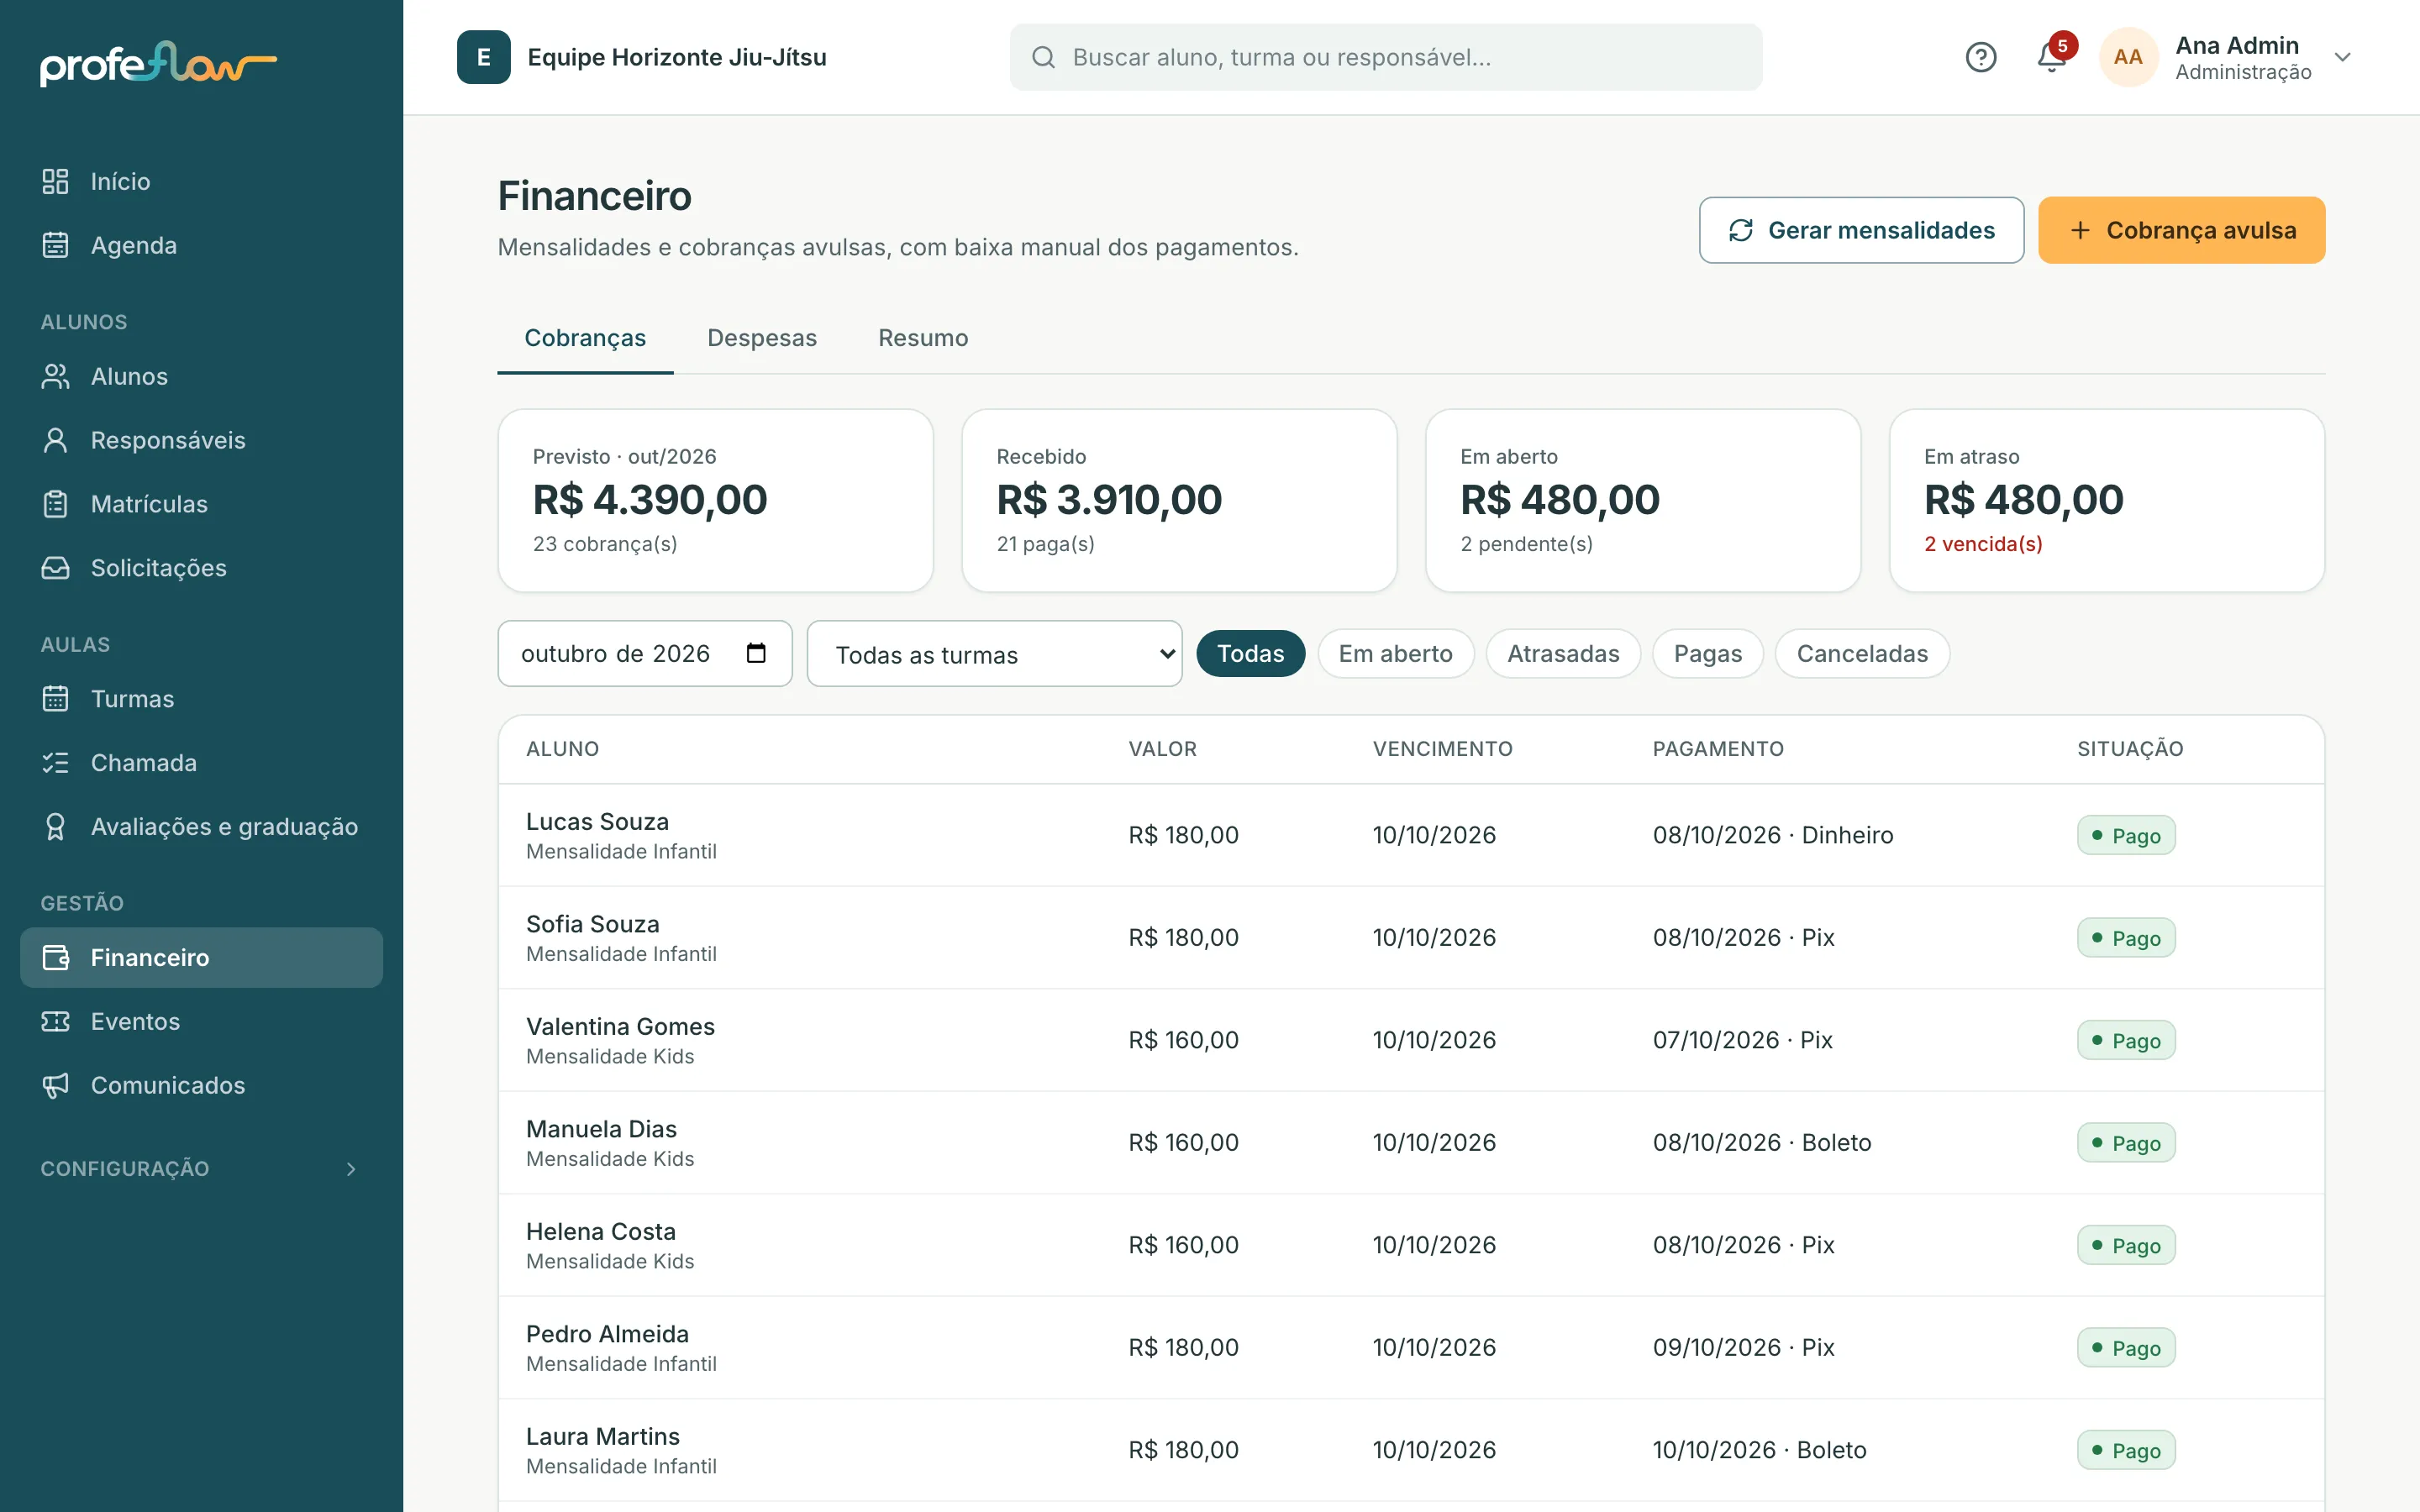Expand the Ana Admin account menu chevron
Viewport: 2420px width, 1512px height.
coord(2342,57)
